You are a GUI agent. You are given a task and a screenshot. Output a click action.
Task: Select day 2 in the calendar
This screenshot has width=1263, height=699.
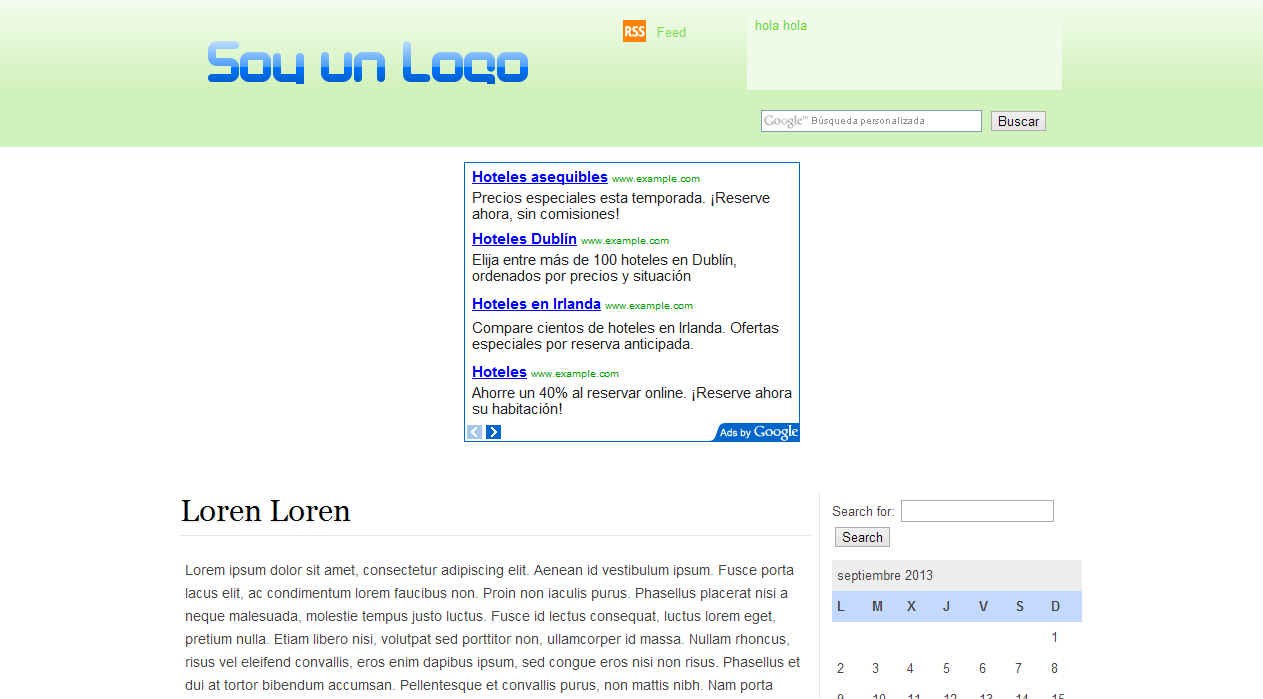click(840, 669)
